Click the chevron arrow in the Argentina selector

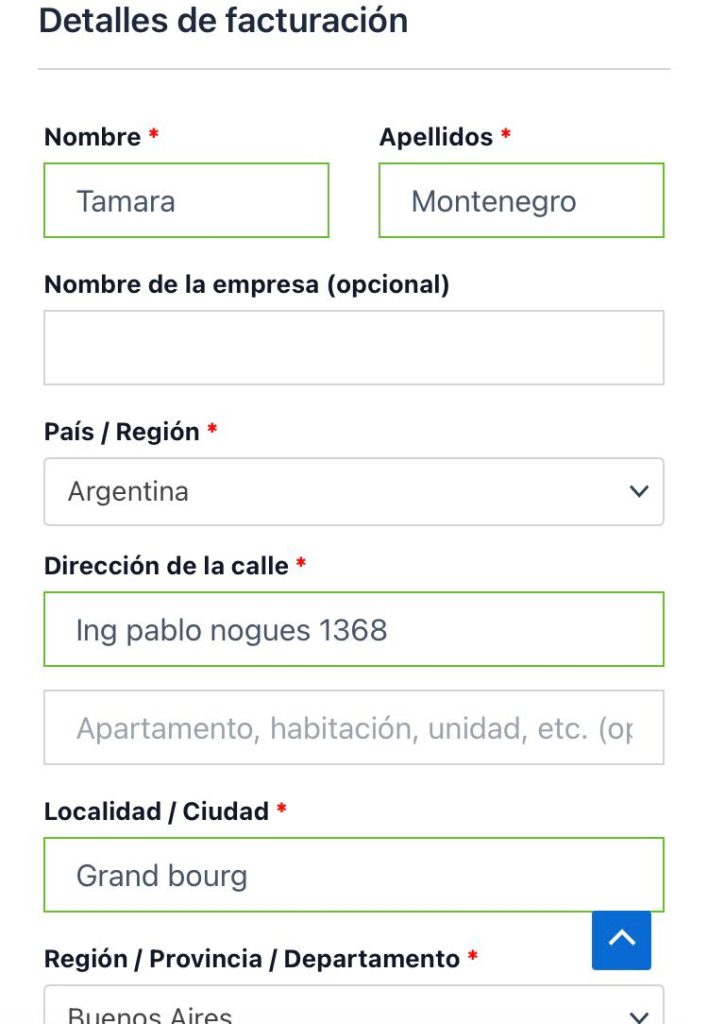coord(639,492)
